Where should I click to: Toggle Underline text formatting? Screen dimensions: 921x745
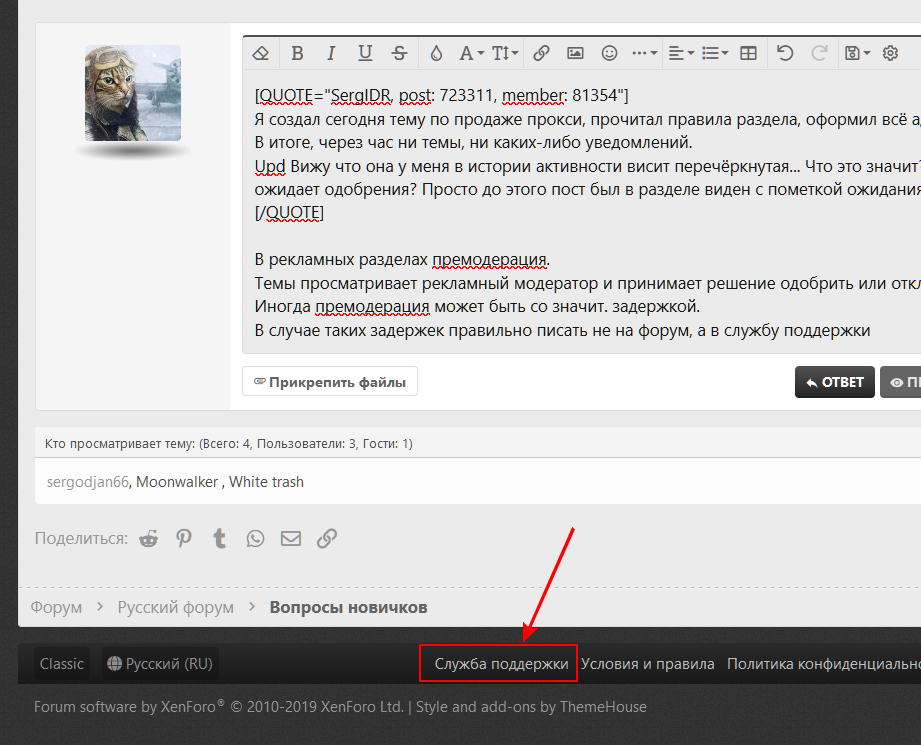coord(365,53)
